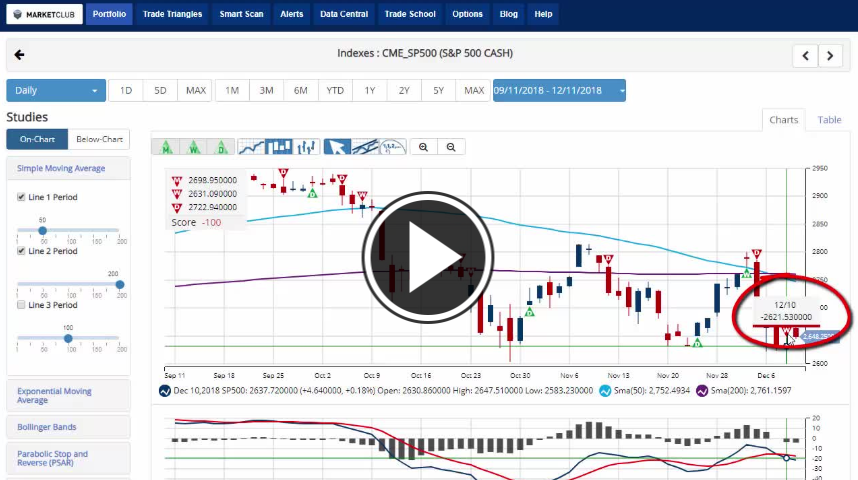This screenshot has height=480, width=858.
Task: Open the Alerts menu
Action: (292, 14)
